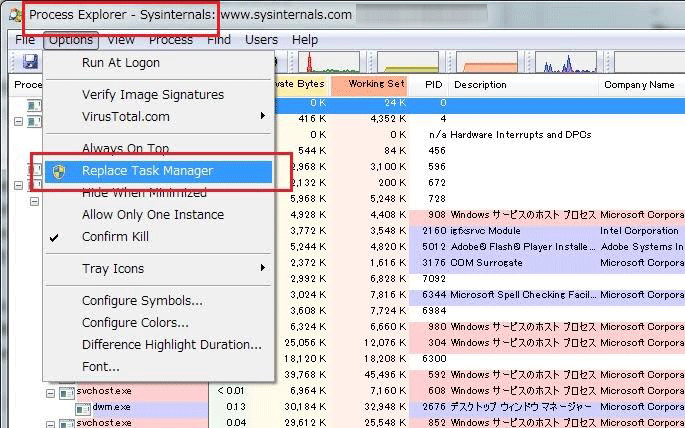The height and width of the screenshot is (428, 685).
Task: Click the dwm.exe process icon
Action: coord(83,408)
